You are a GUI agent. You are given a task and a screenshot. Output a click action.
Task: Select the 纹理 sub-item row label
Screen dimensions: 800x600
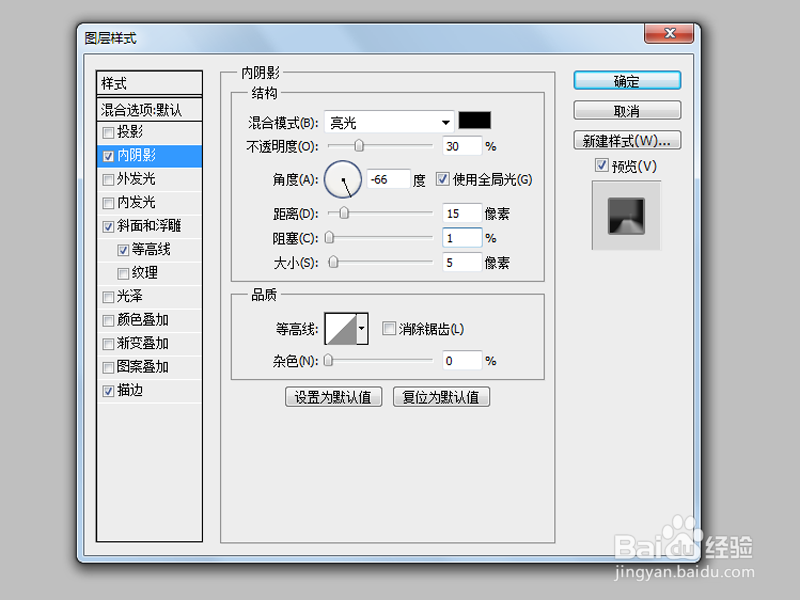145,273
